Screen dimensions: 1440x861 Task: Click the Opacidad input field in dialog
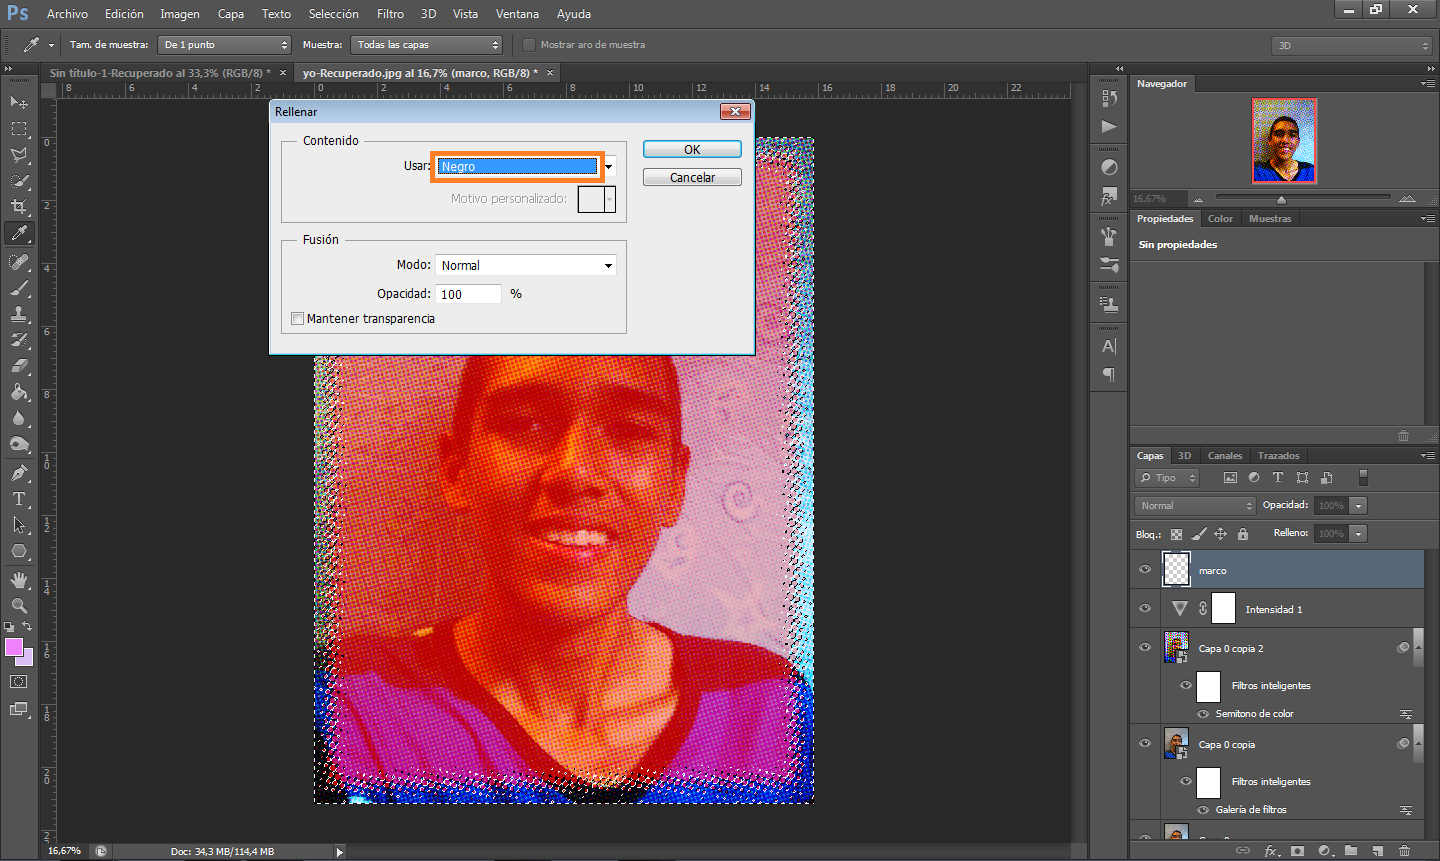point(468,294)
